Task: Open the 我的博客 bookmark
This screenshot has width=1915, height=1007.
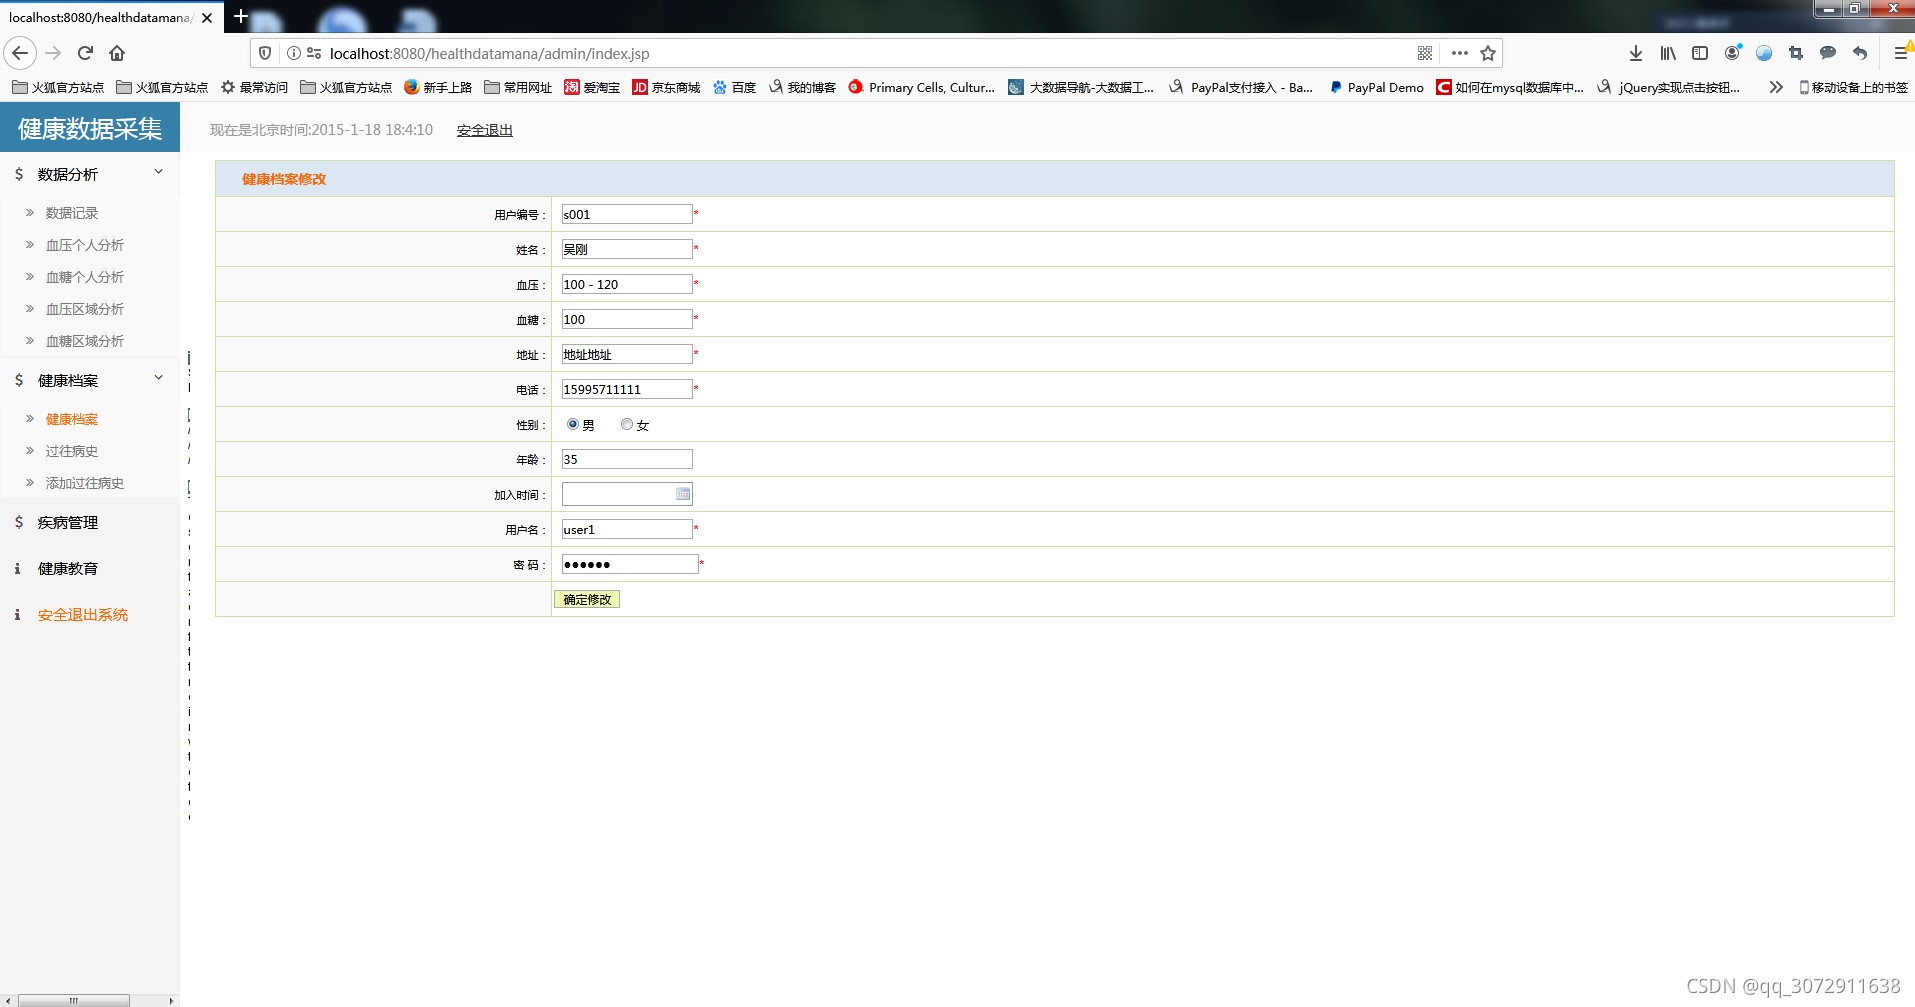Action: (x=802, y=87)
